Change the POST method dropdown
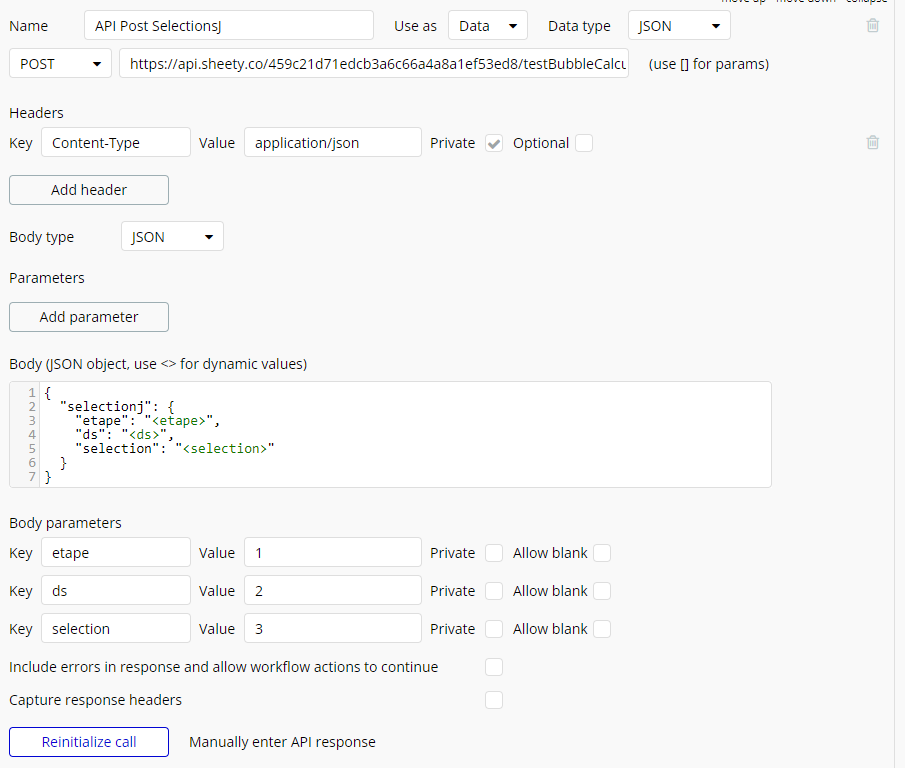The image size is (905, 768). coord(60,64)
